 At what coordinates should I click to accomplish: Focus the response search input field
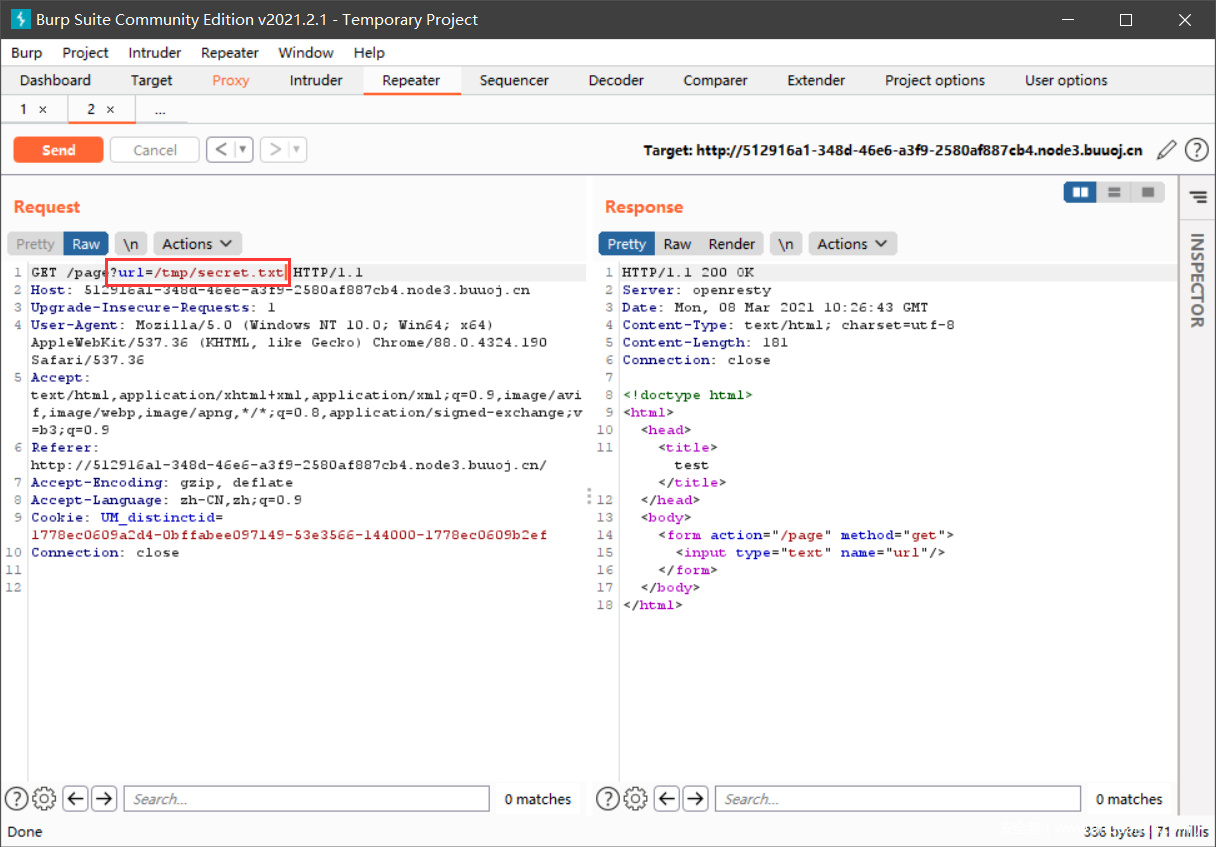(x=898, y=798)
